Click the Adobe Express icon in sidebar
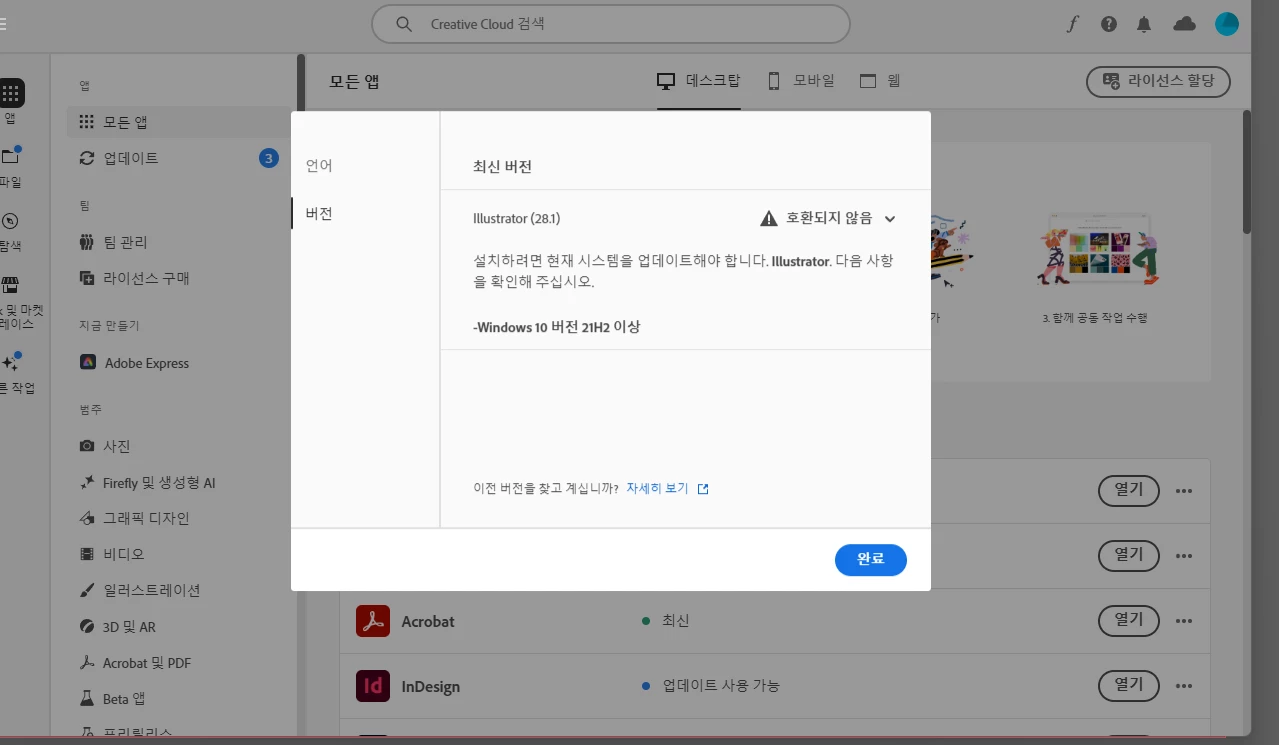This screenshot has height=745, width=1279. pos(88,363)
